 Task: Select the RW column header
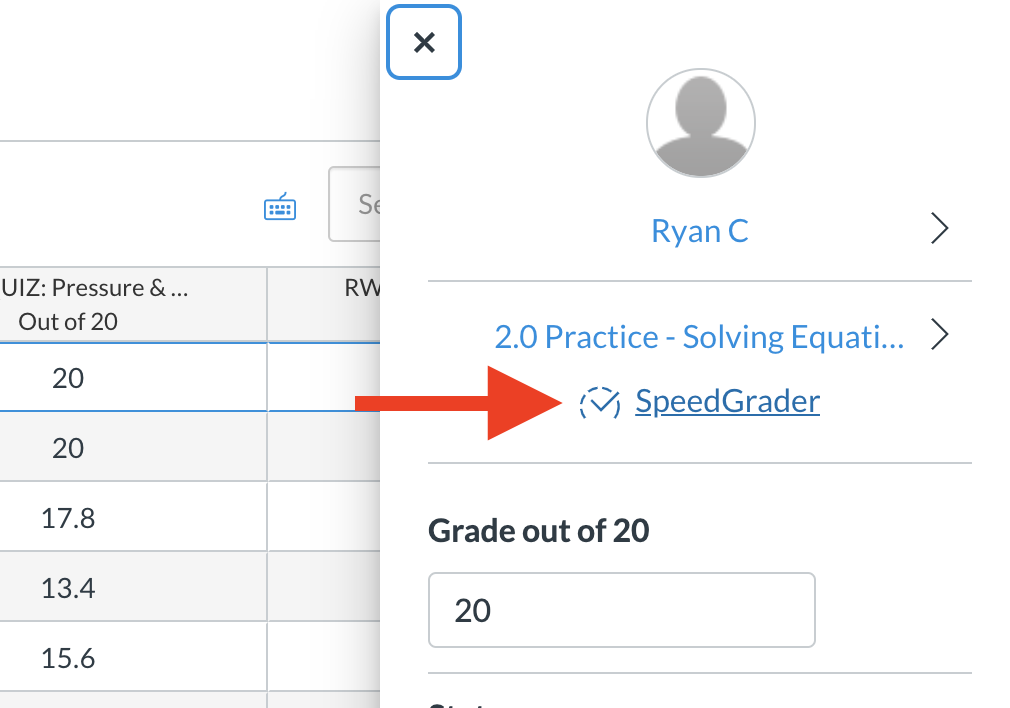[x=324, y=304]
